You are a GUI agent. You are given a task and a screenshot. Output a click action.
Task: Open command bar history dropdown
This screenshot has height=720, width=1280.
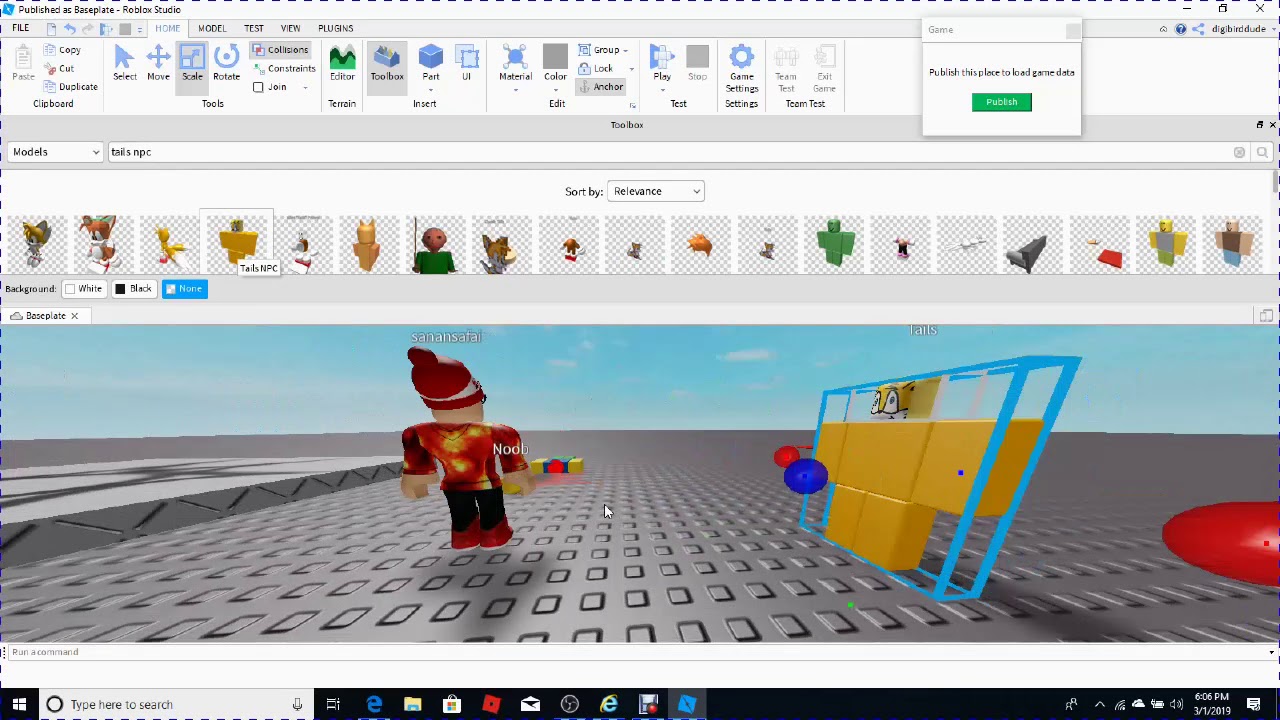pos(1271,652)
